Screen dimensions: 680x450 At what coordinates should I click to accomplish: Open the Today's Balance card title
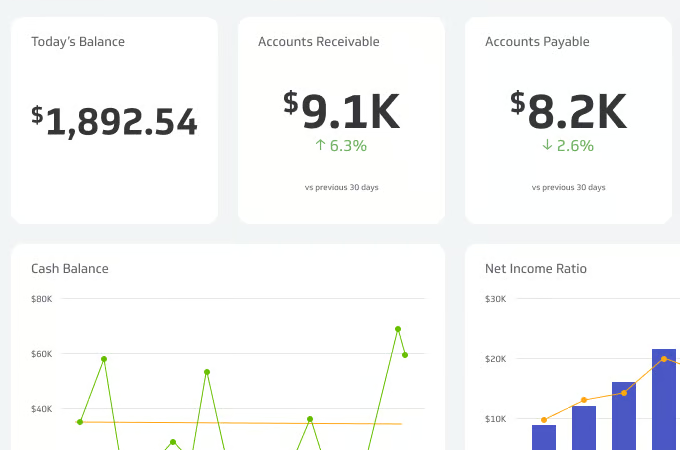[x=78, y=42]
